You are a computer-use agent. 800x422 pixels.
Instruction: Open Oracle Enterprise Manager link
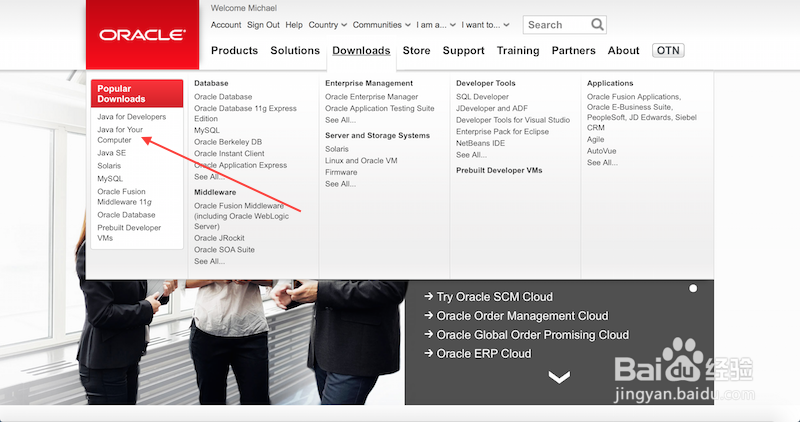[x=371, y=96]
